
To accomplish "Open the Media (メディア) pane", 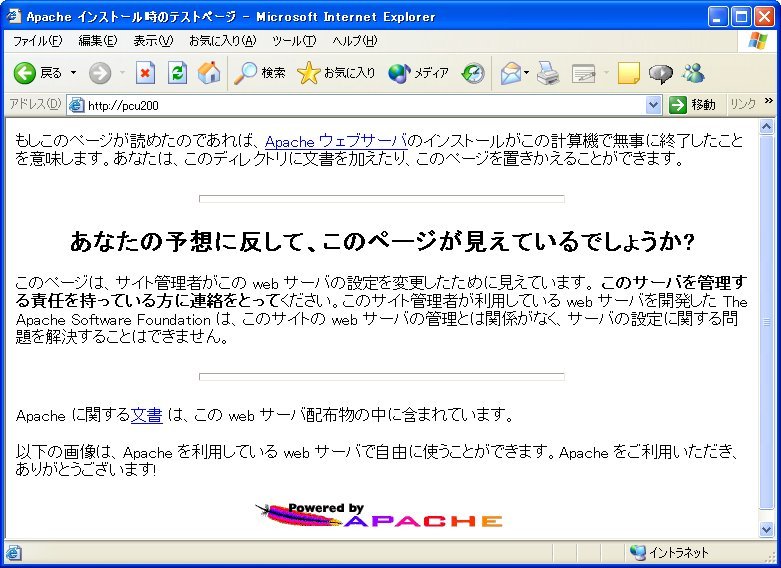I will (x=418, y=74).
